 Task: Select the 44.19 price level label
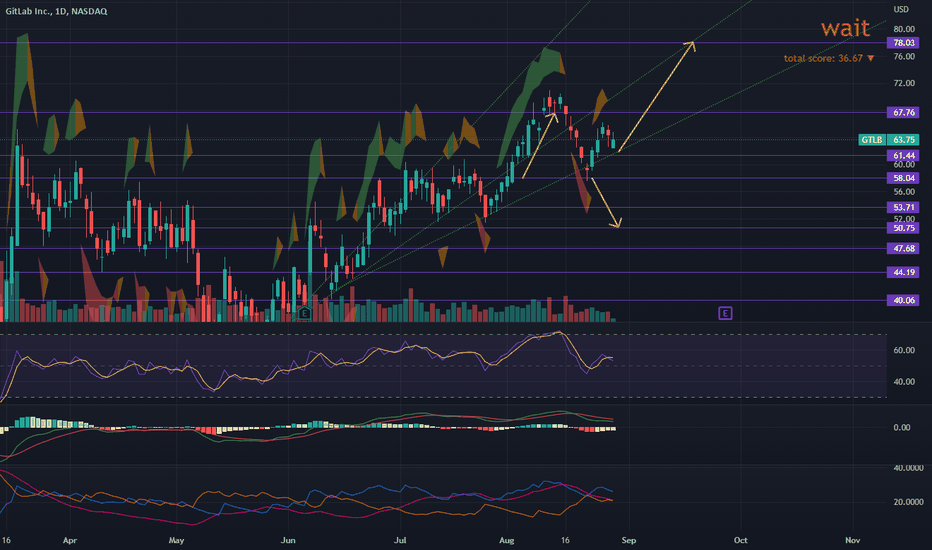coord(903,272)
